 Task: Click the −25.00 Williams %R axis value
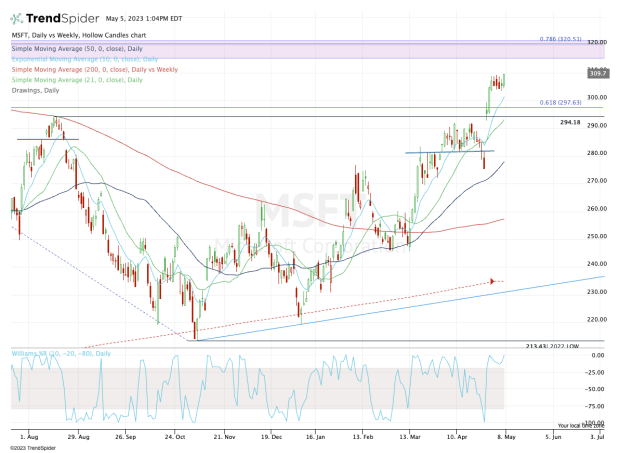595,372
